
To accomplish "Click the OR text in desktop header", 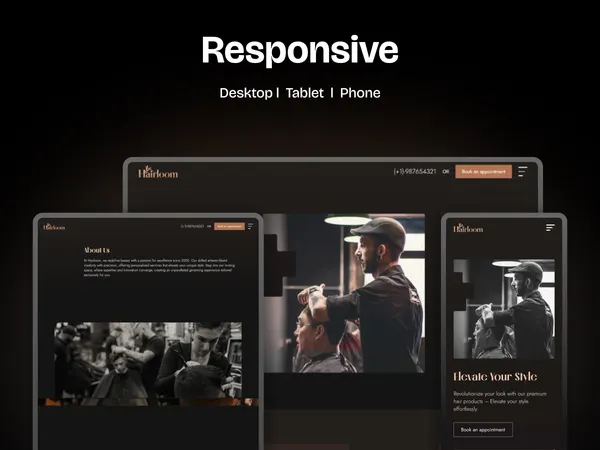I will [446, 172].
